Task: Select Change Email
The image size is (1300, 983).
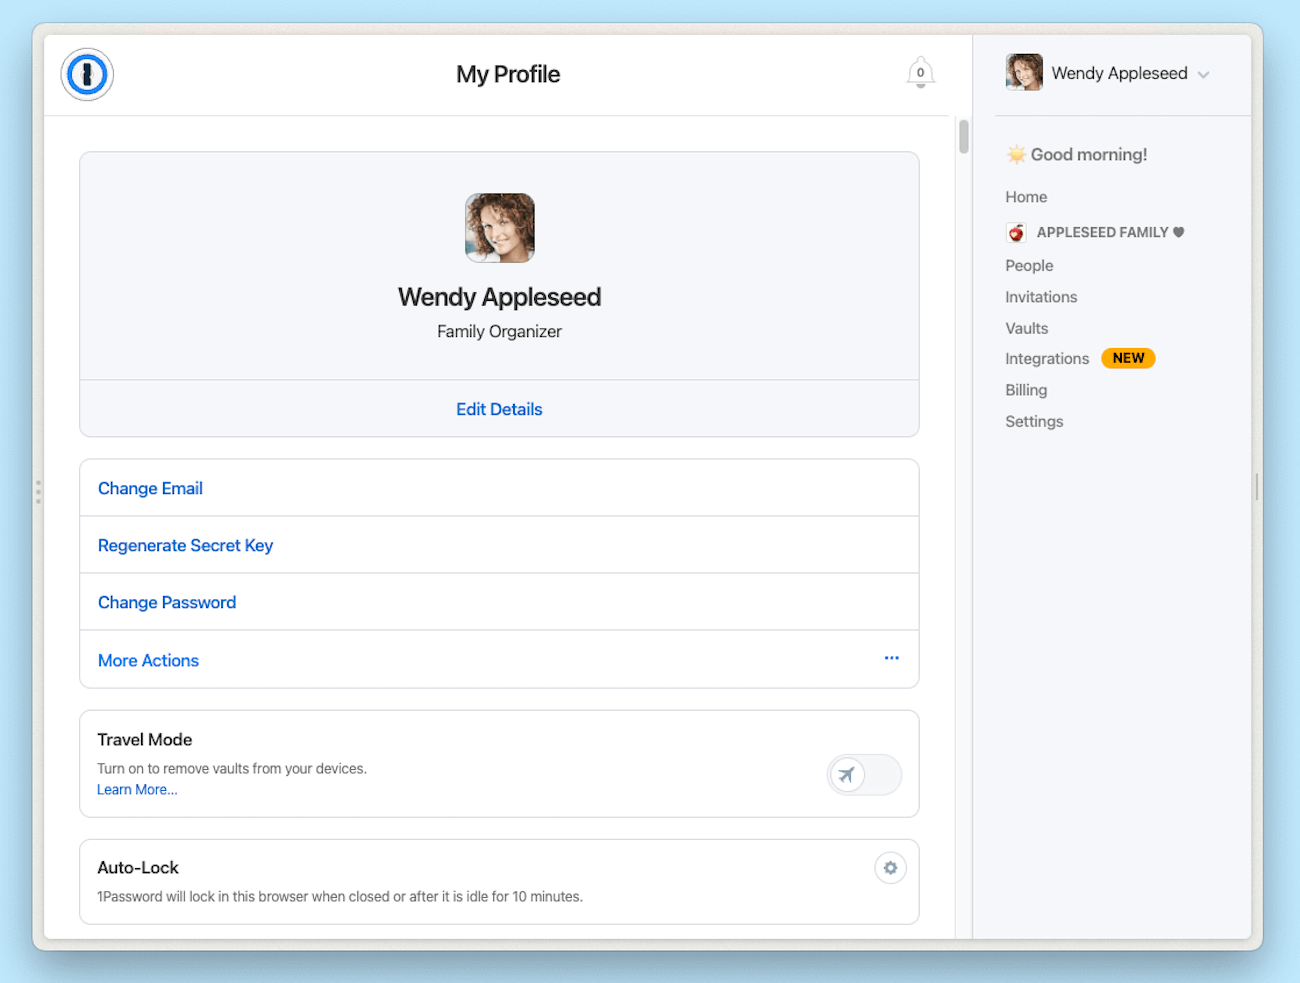Action: (x=150, y=488)
